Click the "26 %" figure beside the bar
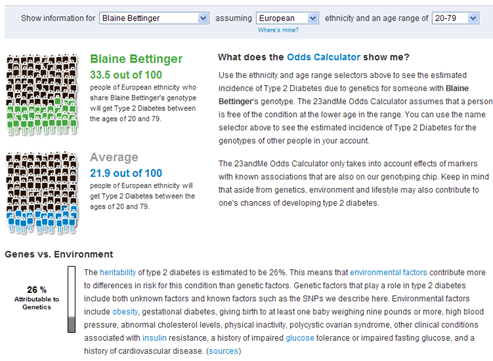The height and width of the screenshot is (361, 493). pyautogui.click(x=37, y=289)
